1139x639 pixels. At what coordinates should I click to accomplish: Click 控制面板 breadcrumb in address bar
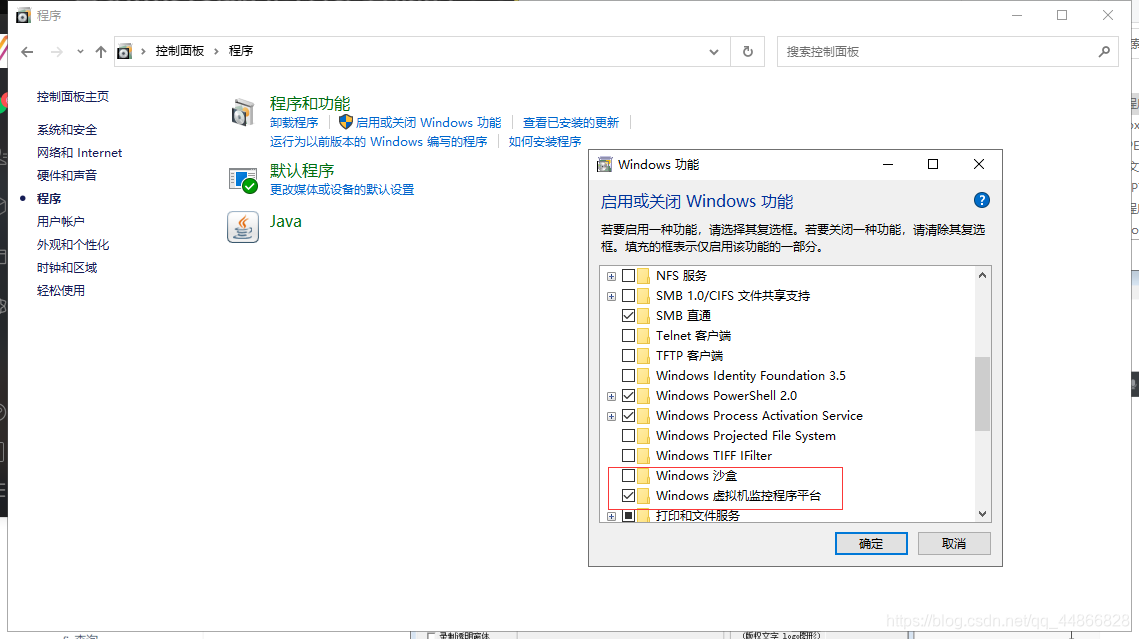179,51
